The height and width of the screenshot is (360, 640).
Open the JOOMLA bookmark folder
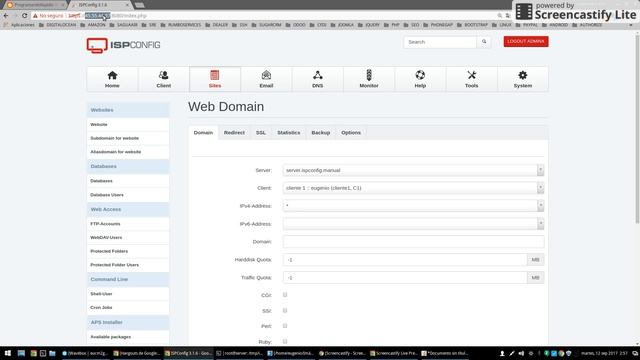(342, 25)
